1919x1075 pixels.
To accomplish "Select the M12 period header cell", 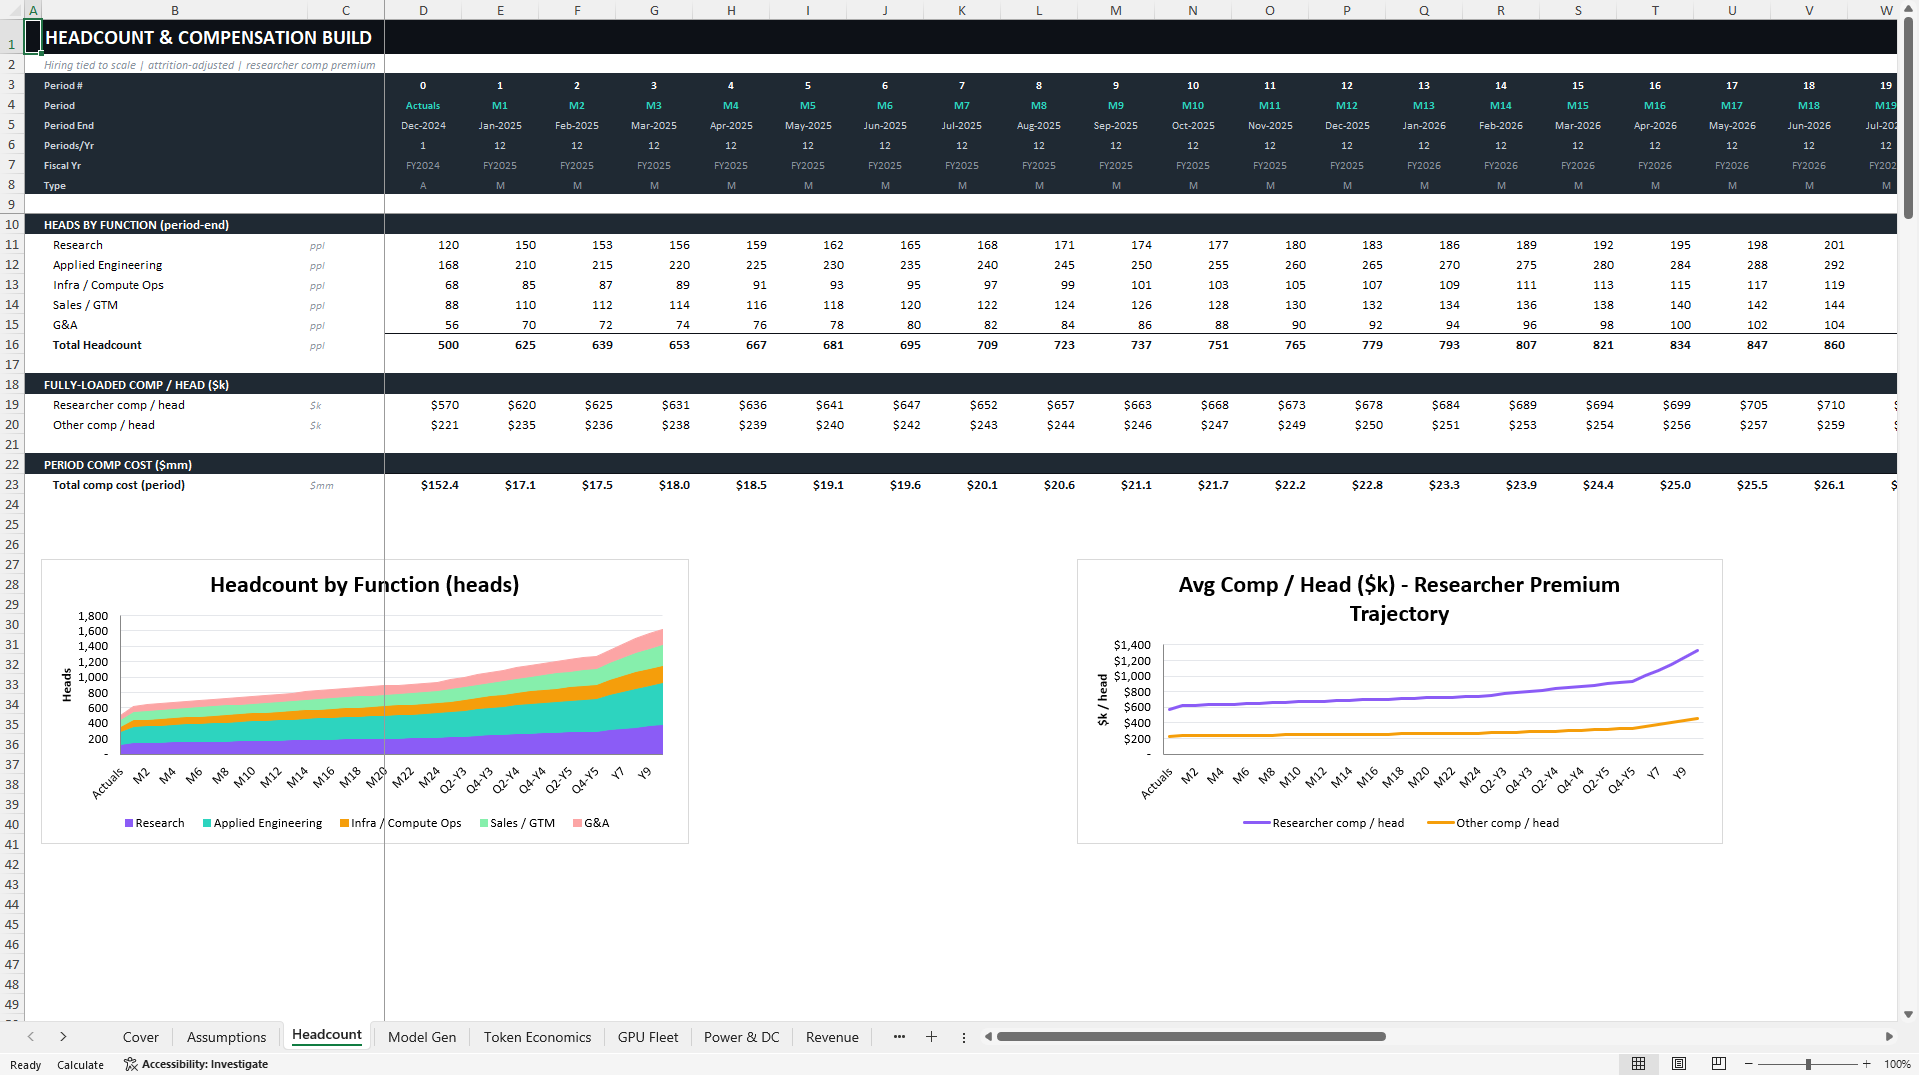I will tap(1347, 106).
